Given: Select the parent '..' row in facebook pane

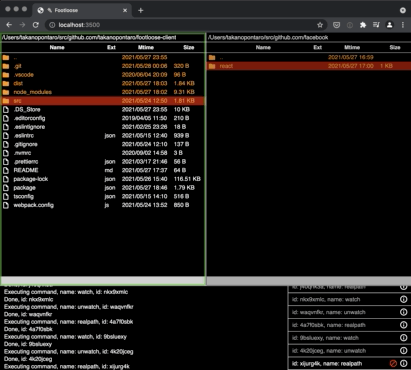Looking at the screenshot, I should [309, 57].
